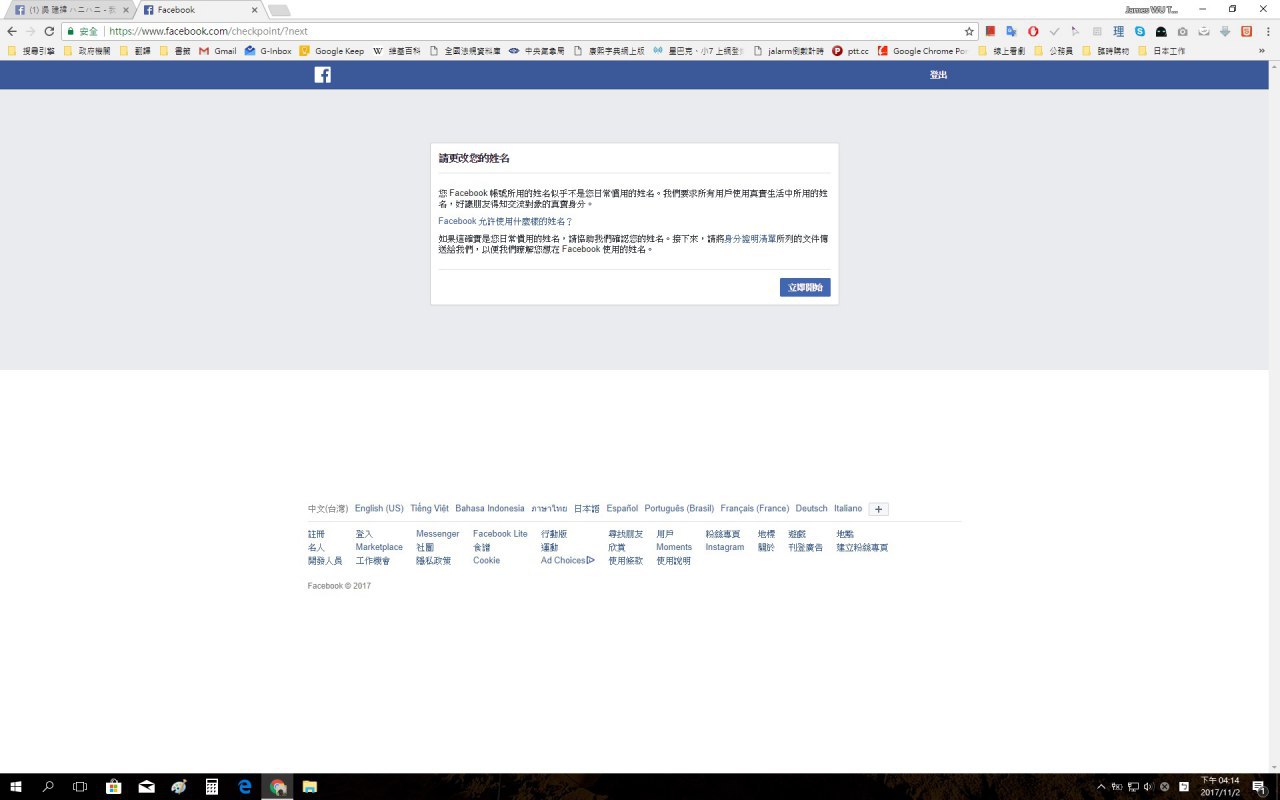
Task: Open the Ad Choices footer link
Action: pos(568,561)
